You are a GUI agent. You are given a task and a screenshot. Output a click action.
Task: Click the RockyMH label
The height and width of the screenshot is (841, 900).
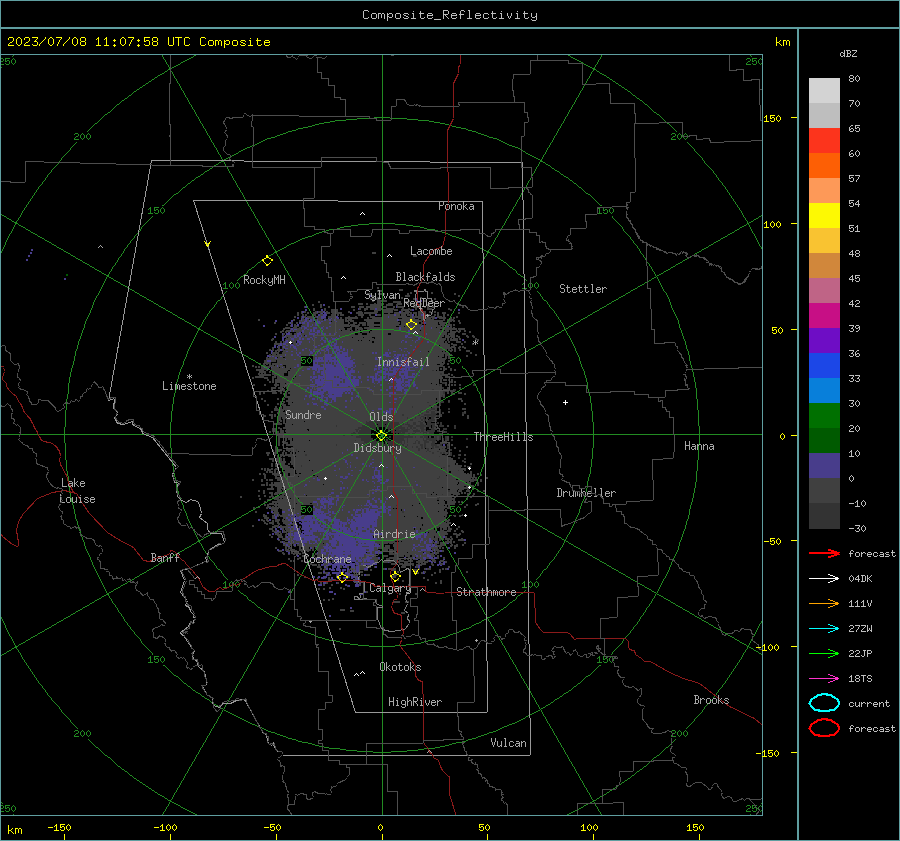click(264, 280)
